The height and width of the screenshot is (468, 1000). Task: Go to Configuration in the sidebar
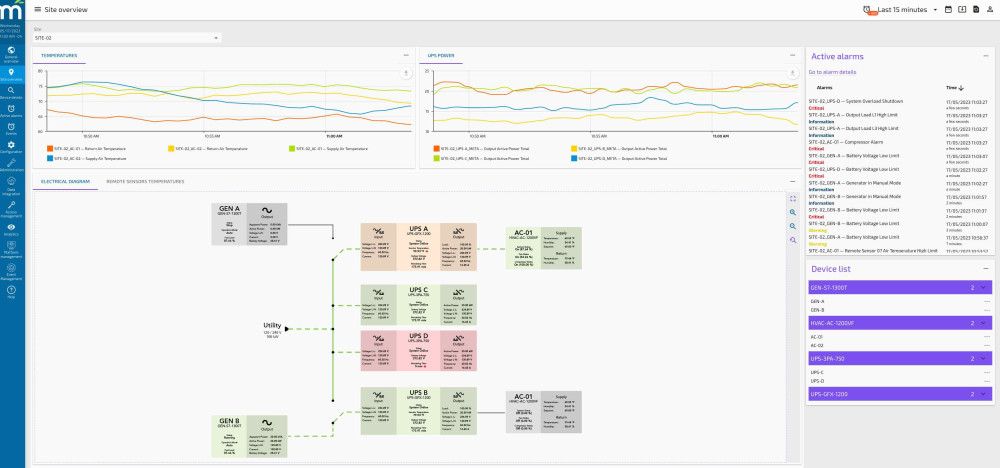pyautogui.click(x=11, y=147)
